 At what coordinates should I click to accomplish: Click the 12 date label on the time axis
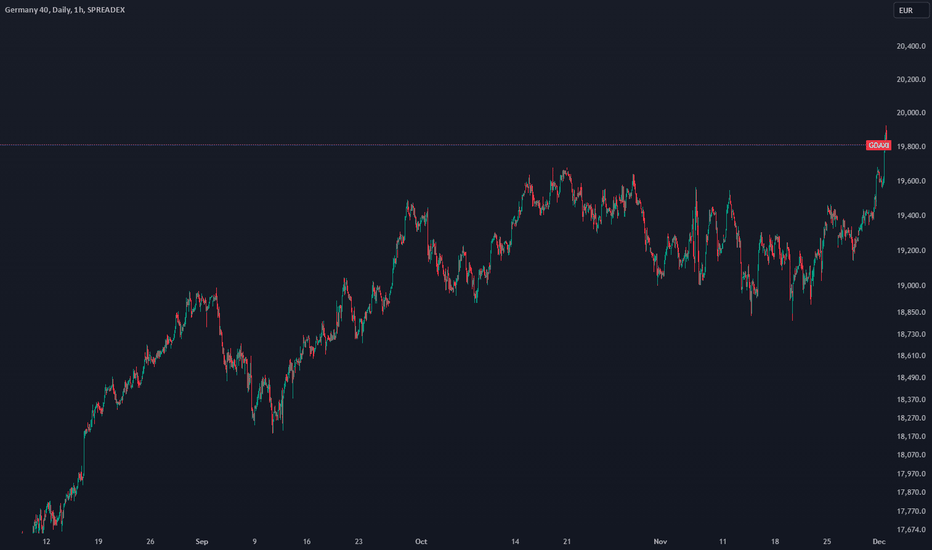(46, 542)
